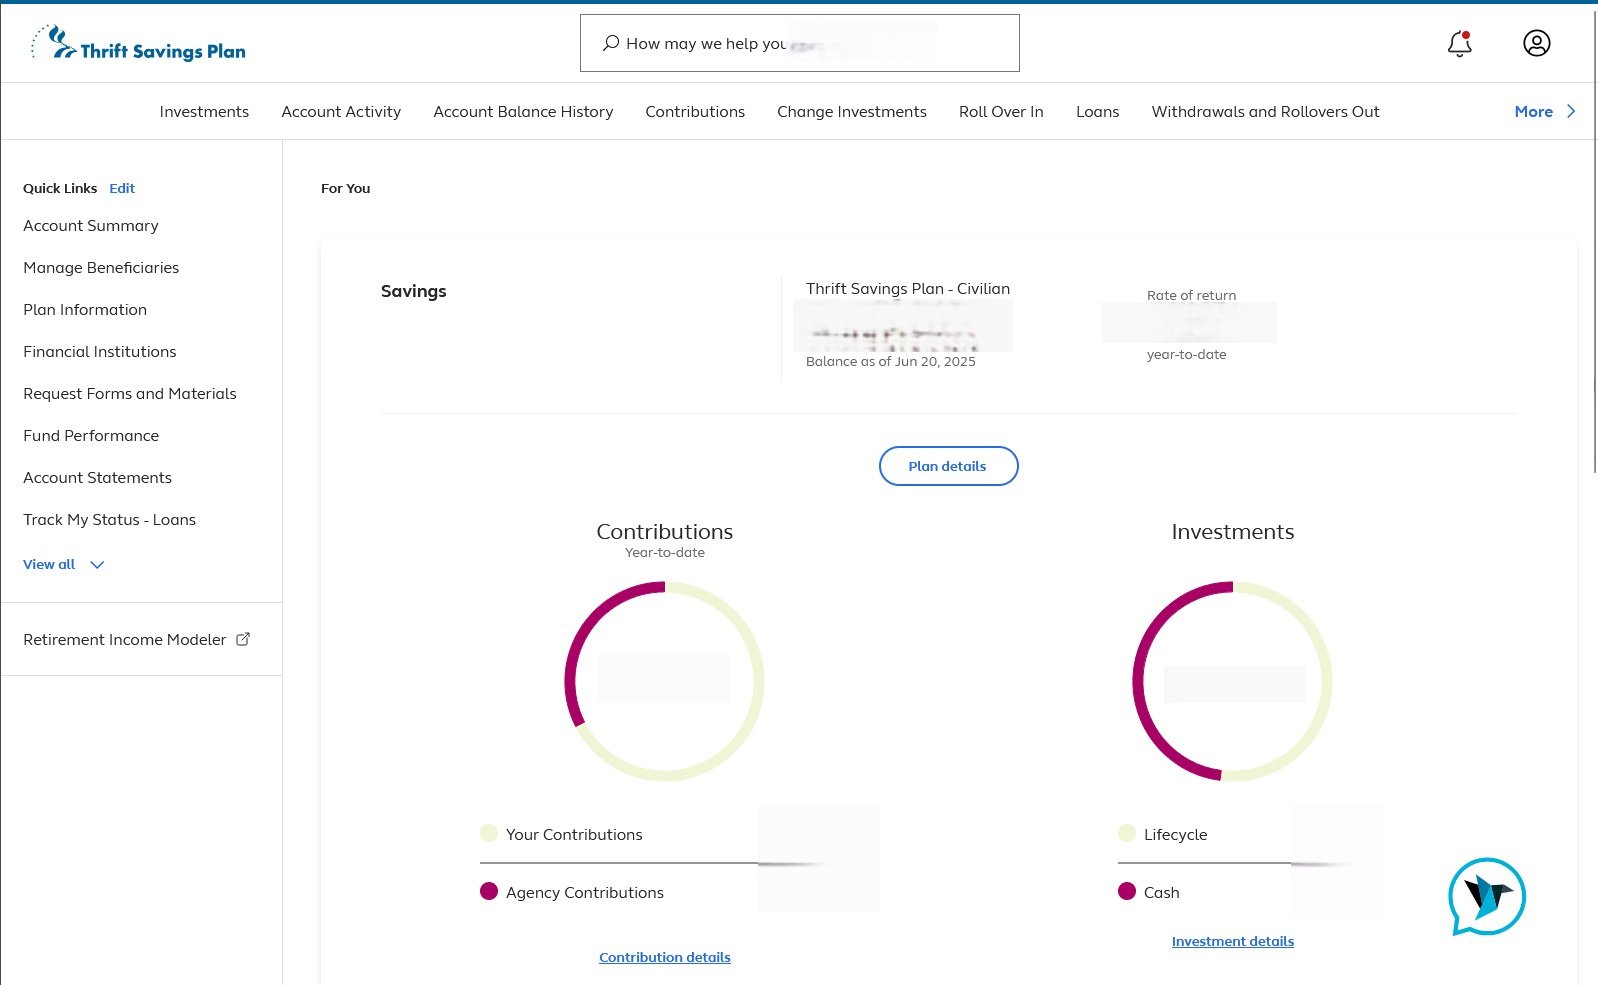1598x985 pixels.
Task: Click the Balance as of Jun 20, 2025 text
Action: click(x=891, y=362)
